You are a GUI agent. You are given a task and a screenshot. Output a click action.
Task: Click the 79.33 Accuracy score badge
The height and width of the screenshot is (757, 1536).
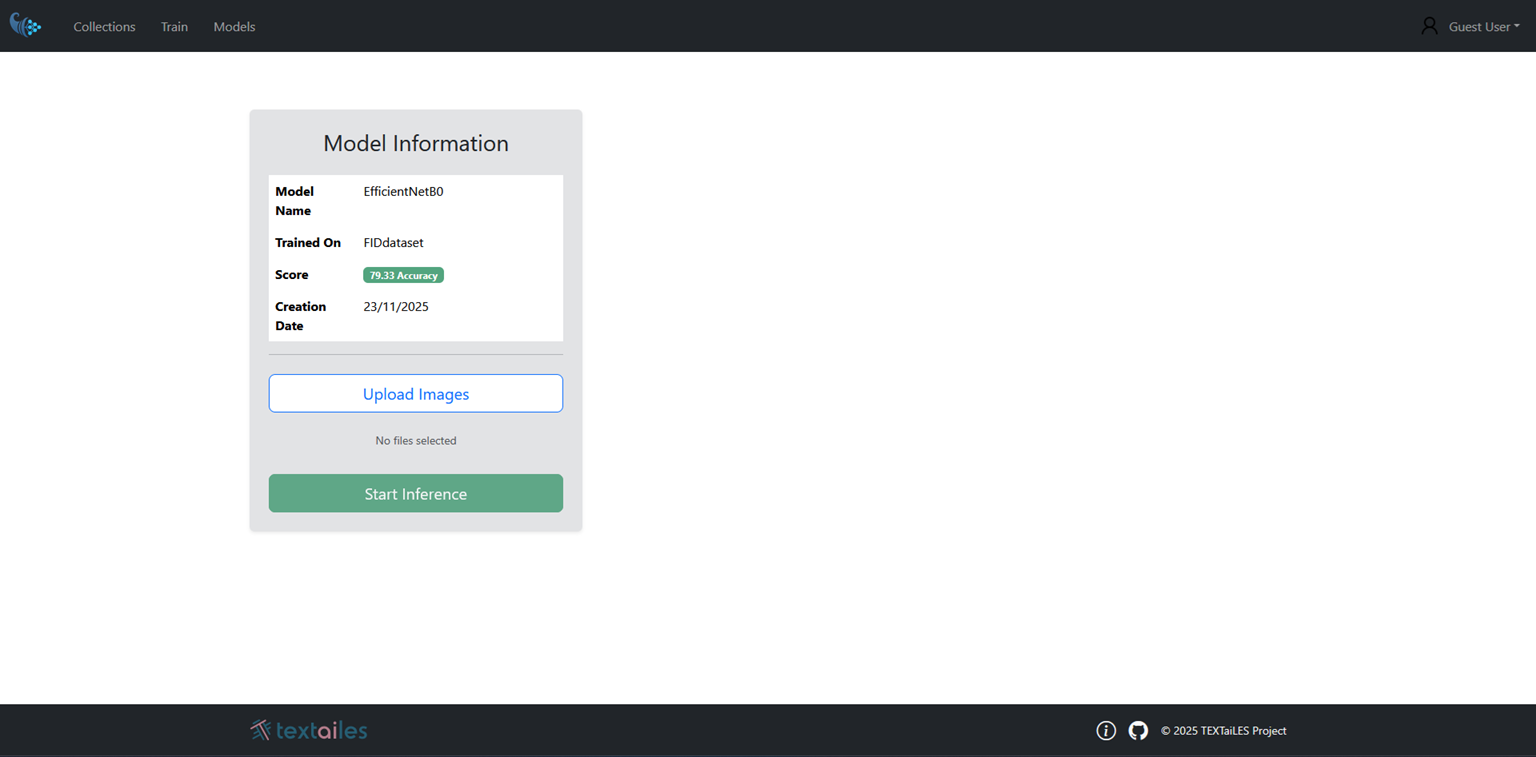click(403, 275)
